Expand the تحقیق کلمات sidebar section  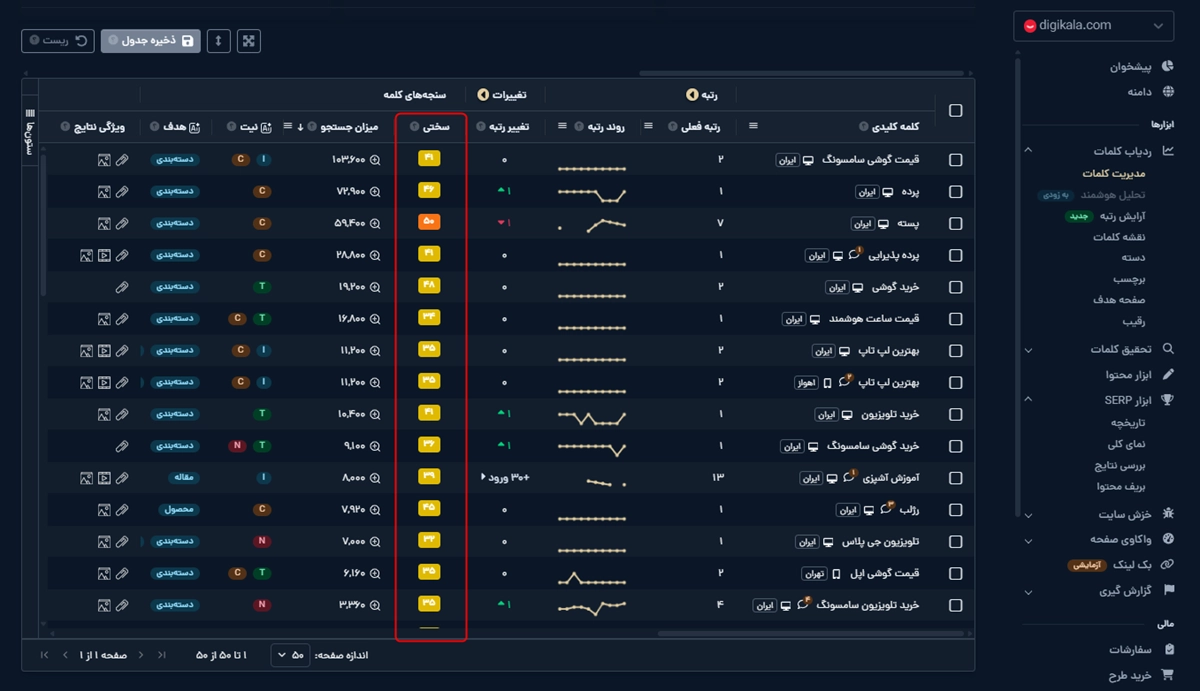tap(1027, 349)
